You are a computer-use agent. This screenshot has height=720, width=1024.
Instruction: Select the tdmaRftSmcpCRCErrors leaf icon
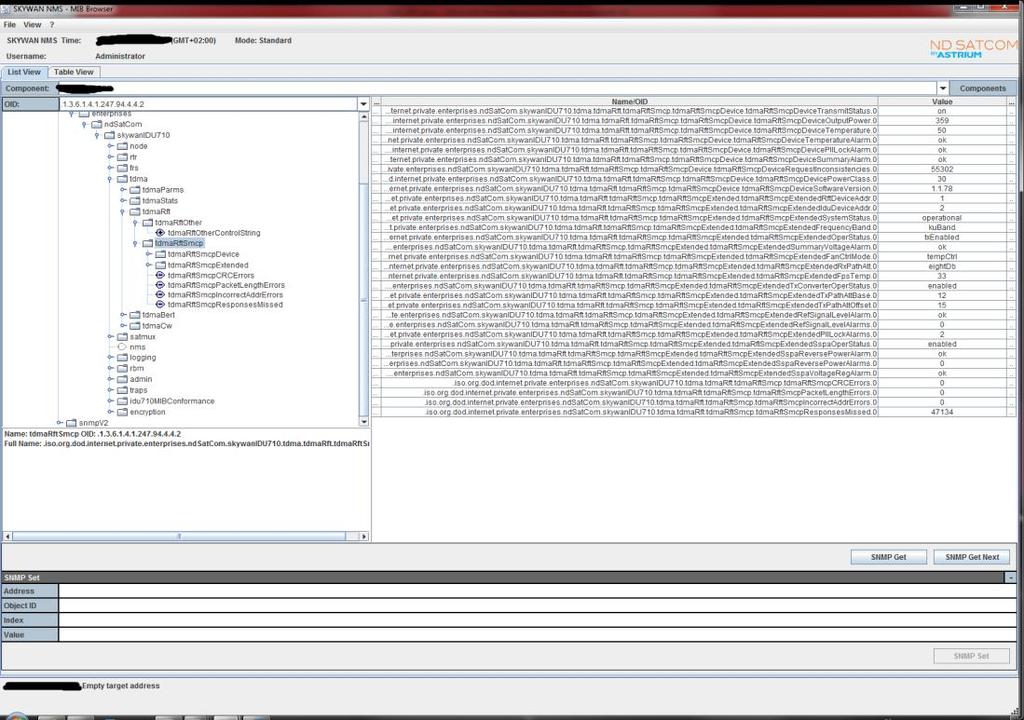(x=160, y=276)
